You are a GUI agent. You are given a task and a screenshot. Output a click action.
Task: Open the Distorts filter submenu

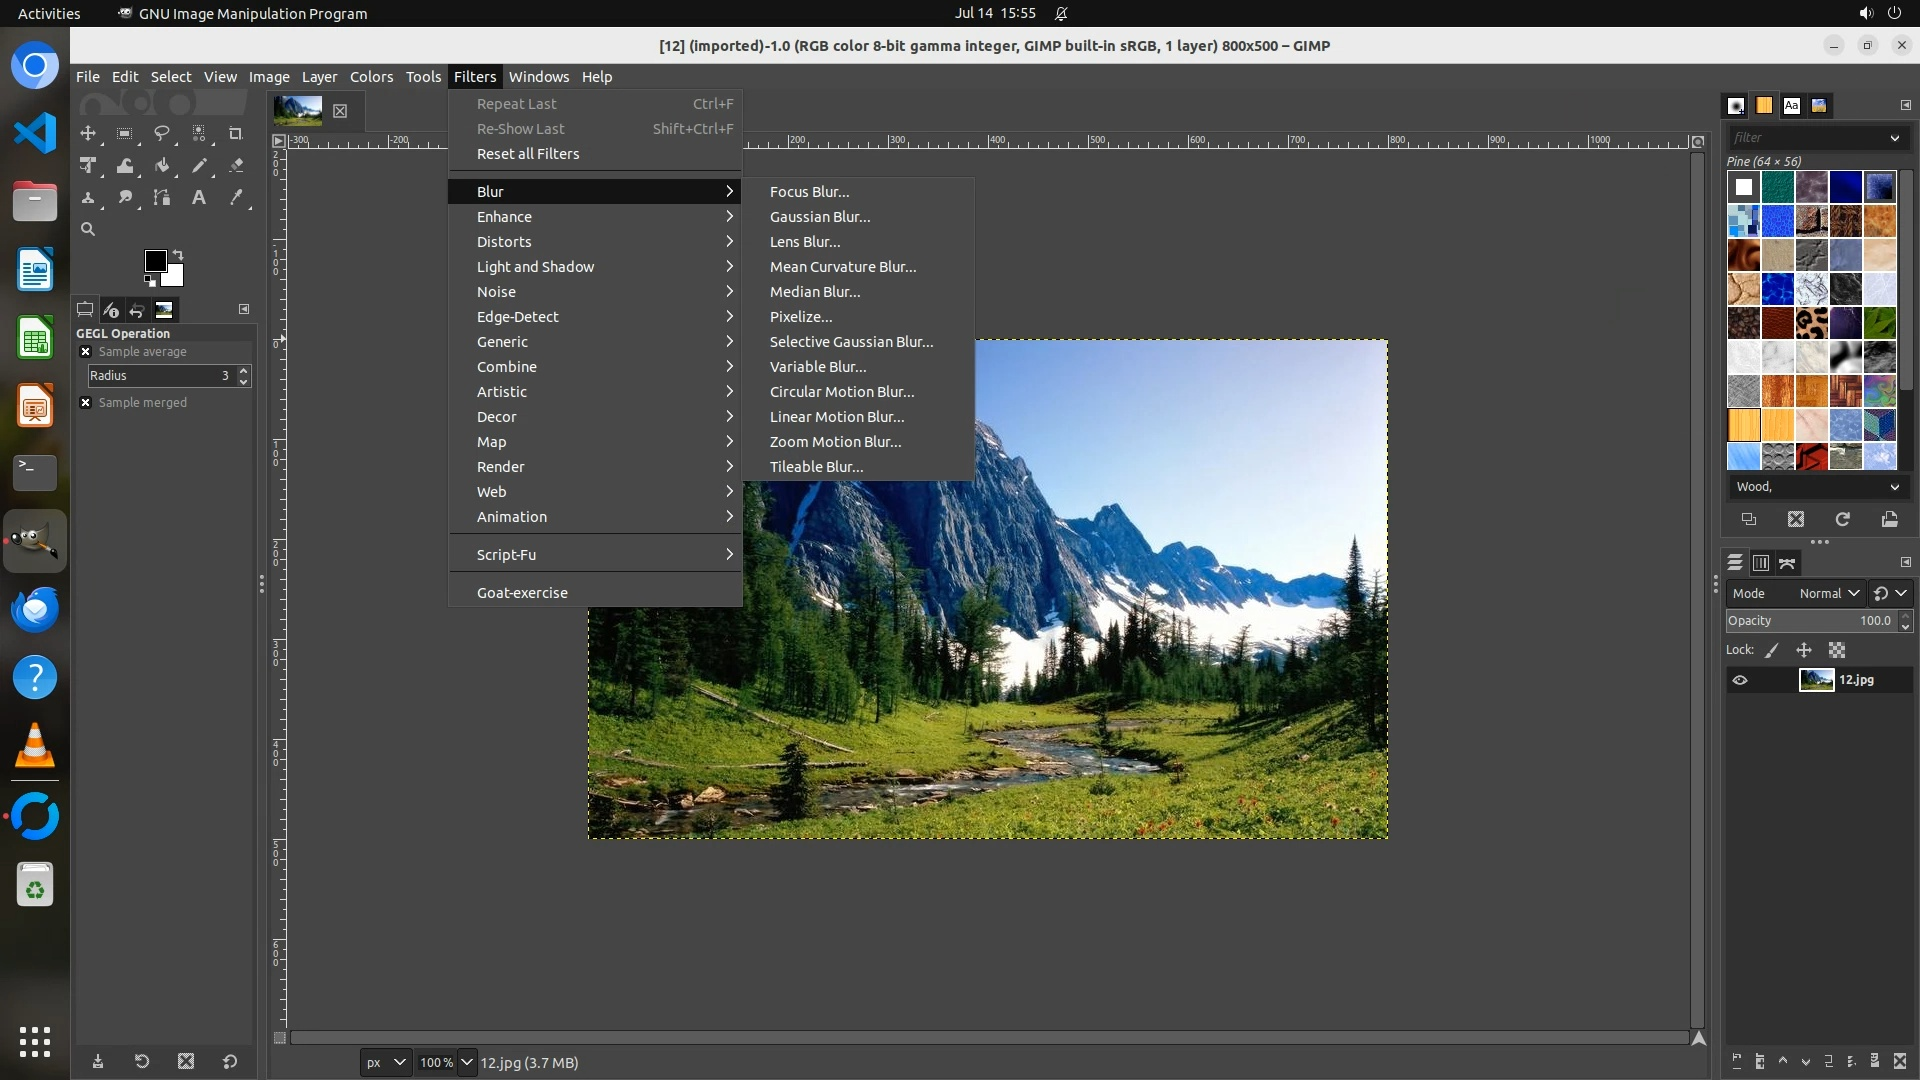click(504, 242)
